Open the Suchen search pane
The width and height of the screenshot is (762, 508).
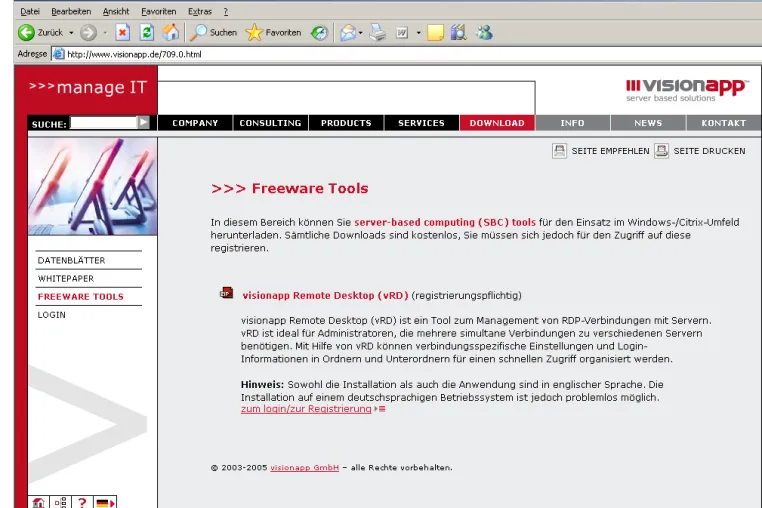click(x=213, y=33)
